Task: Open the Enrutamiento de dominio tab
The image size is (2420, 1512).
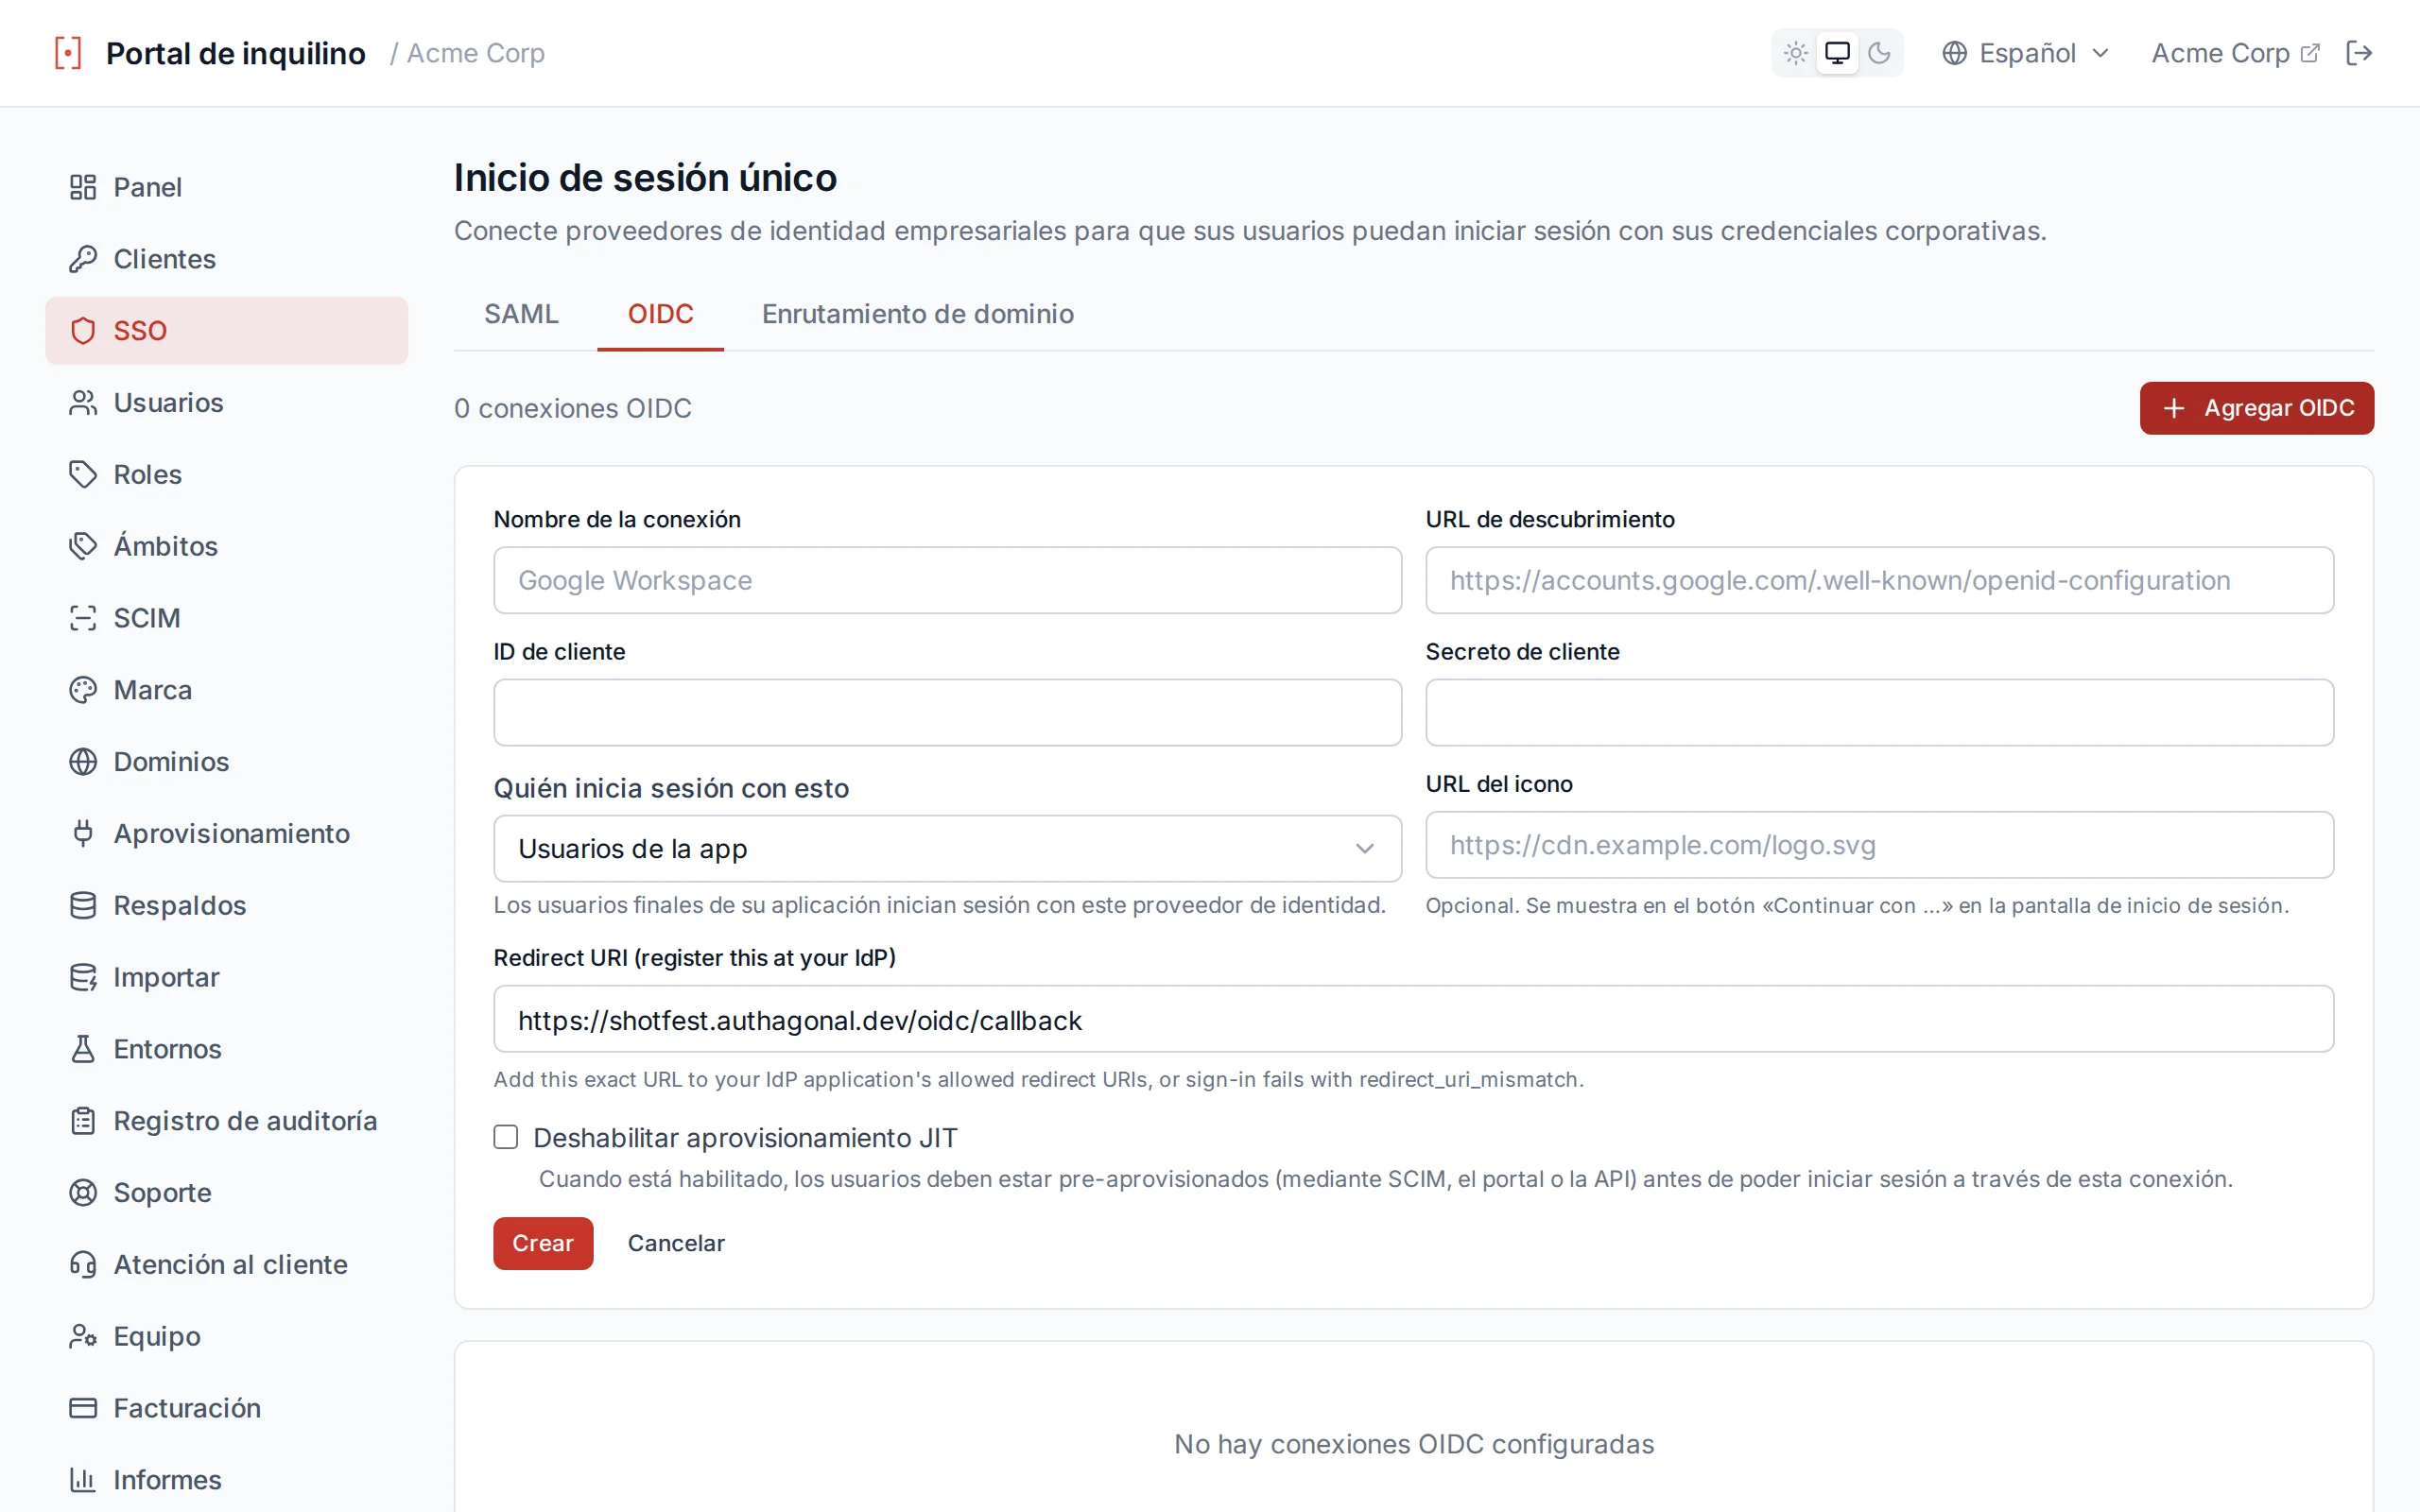Action: [917, 314]
